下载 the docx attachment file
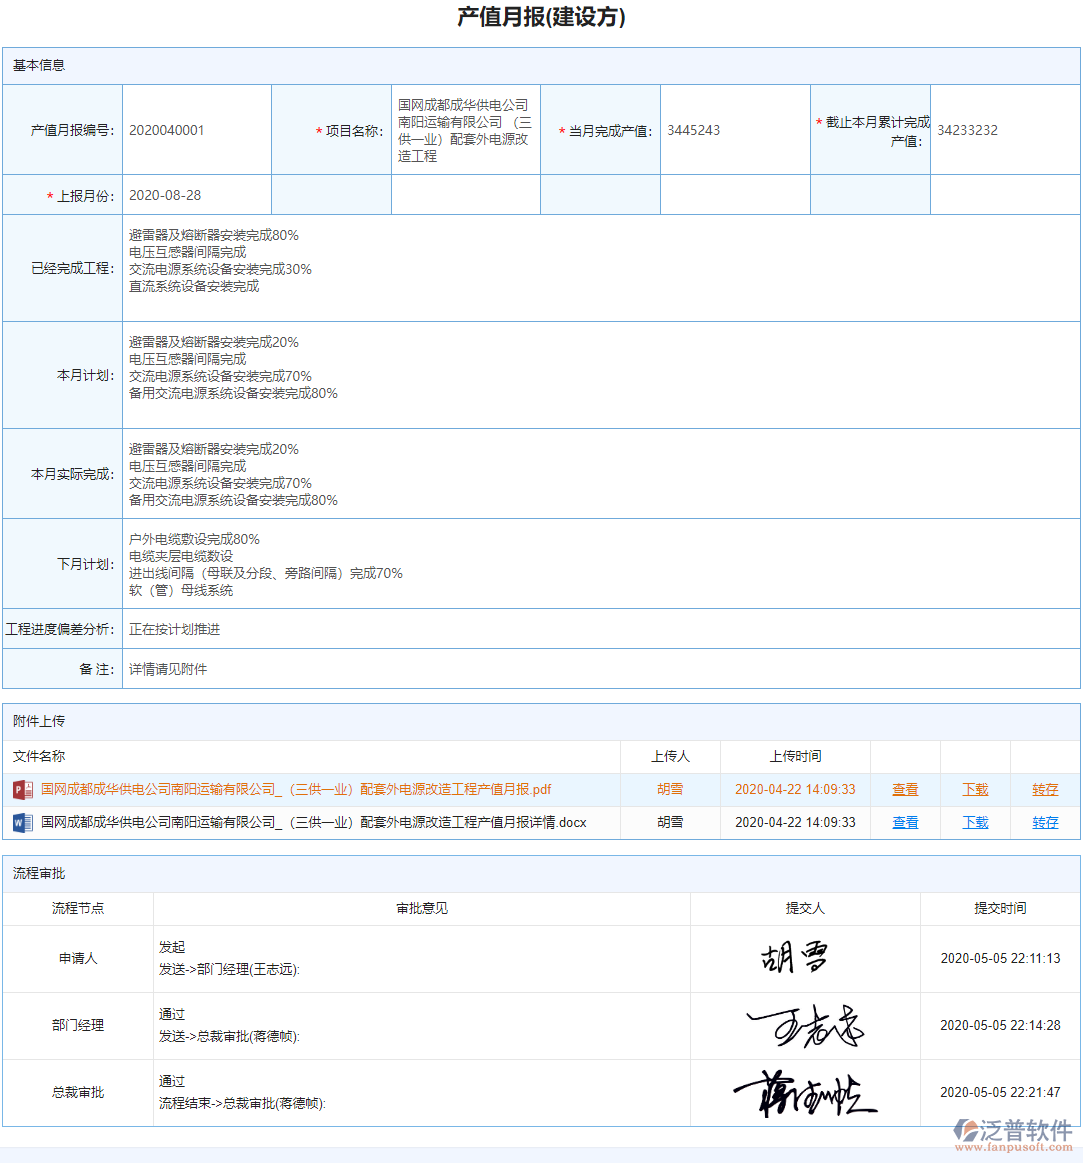 [974, 822]
